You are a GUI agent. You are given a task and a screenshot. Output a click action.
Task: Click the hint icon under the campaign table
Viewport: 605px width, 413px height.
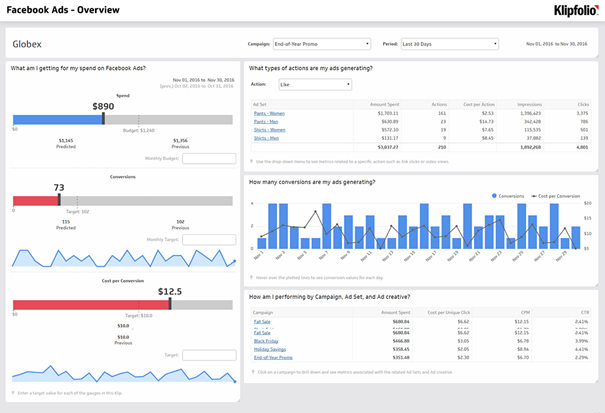tap(251, 371)
